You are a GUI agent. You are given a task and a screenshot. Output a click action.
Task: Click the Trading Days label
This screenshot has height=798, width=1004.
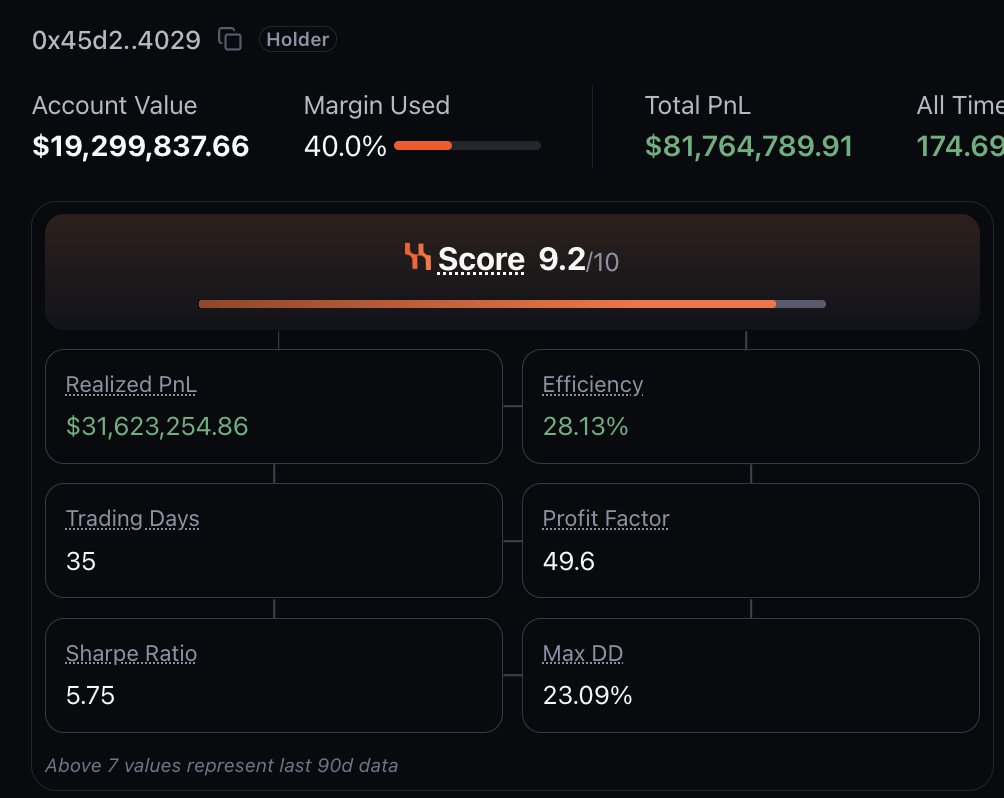coord(133,519)
